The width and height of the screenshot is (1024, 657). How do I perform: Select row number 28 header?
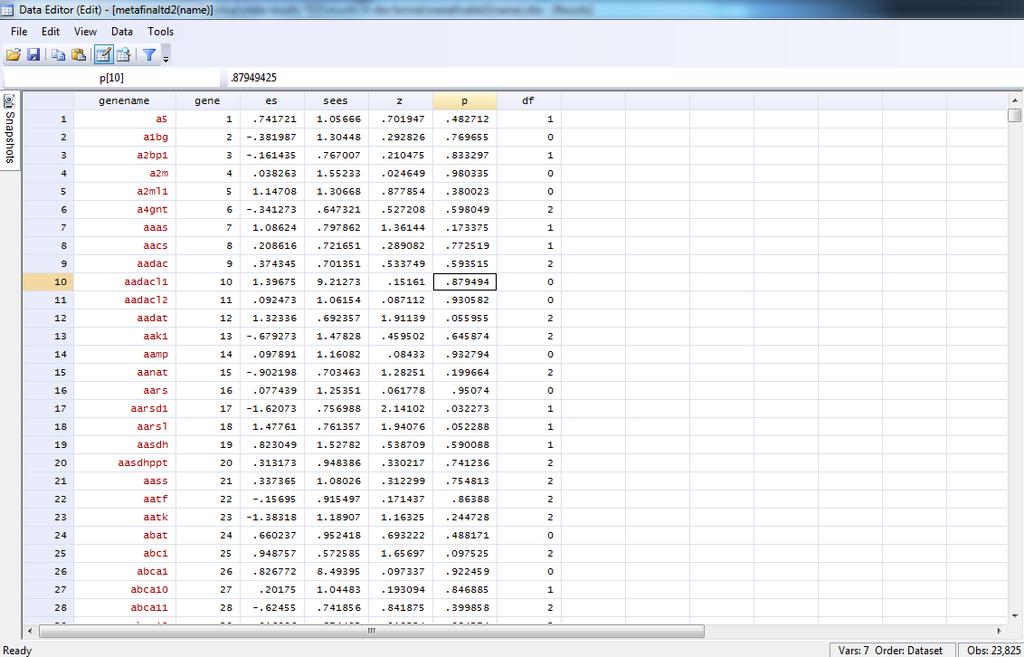point(48,608)
